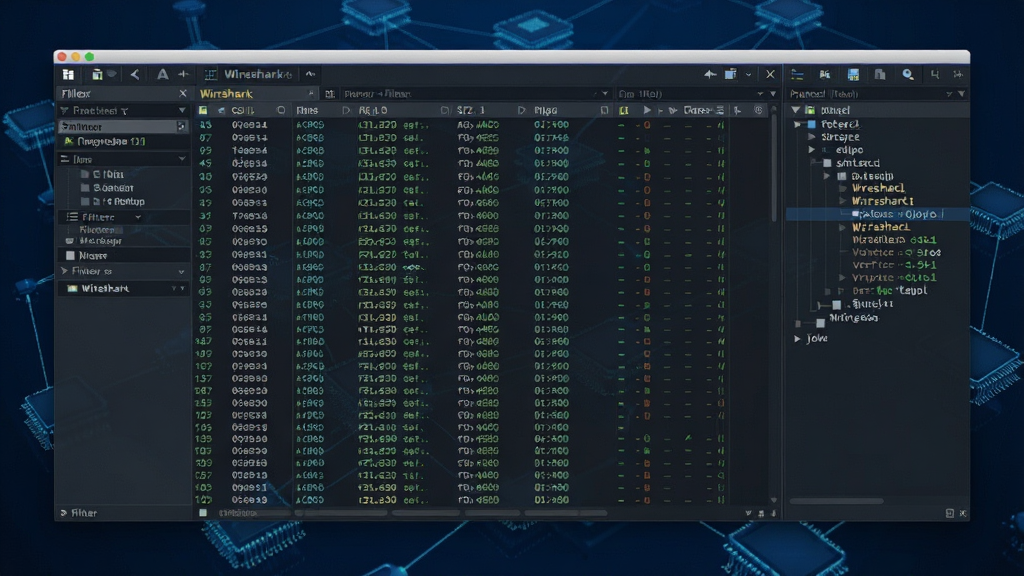Open the dropdown arrow on the Fractiest row
Screen dimensions: 1024x576
pos(182,110)
